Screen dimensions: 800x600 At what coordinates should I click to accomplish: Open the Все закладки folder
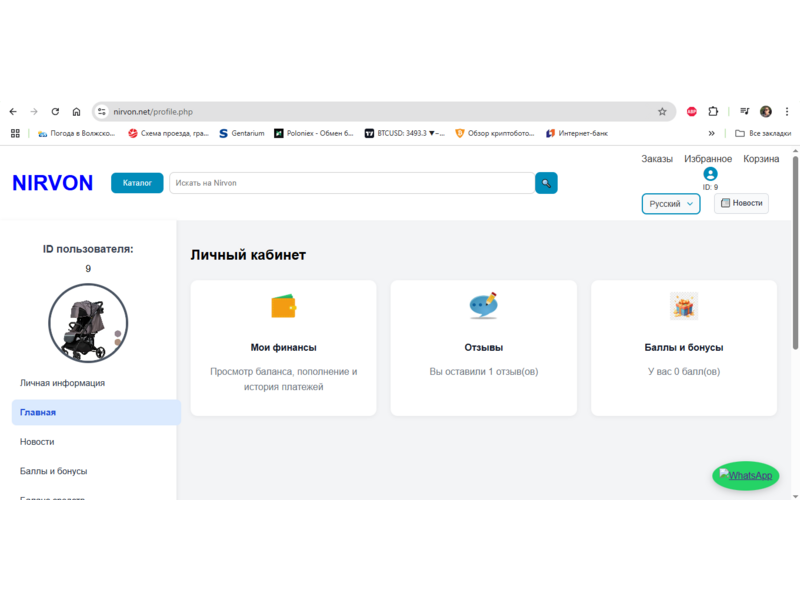tap(763, 133)
